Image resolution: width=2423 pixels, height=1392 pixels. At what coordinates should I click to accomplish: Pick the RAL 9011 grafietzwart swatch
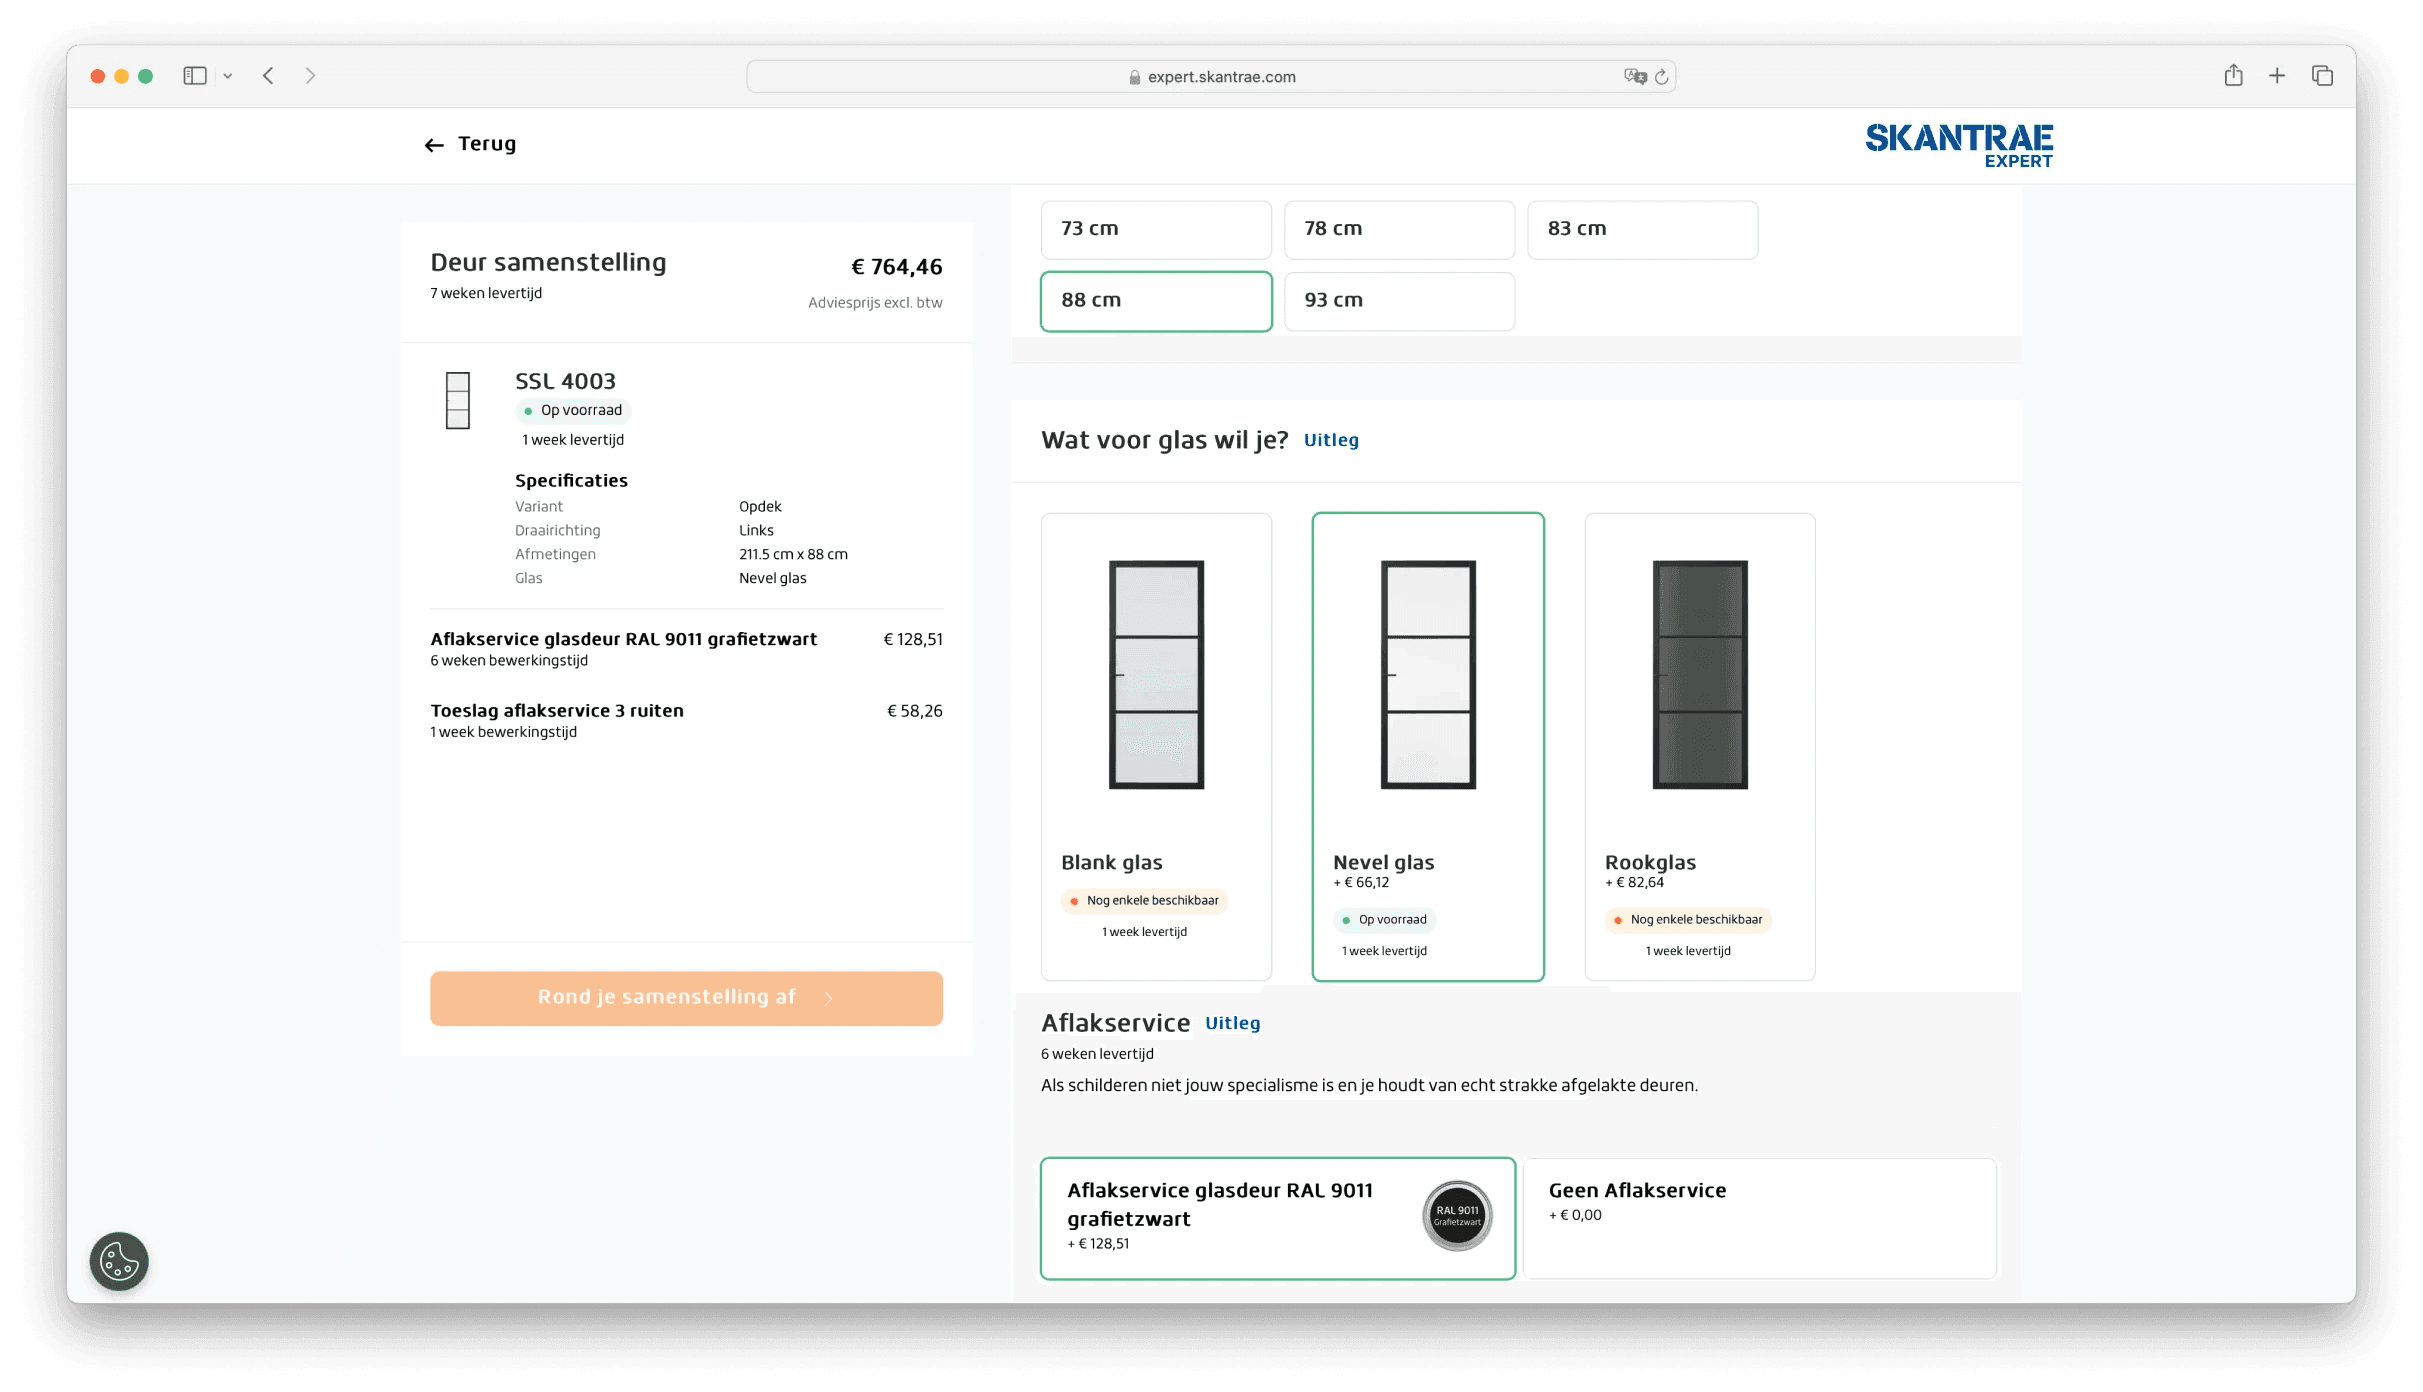coord(1456,1215)
